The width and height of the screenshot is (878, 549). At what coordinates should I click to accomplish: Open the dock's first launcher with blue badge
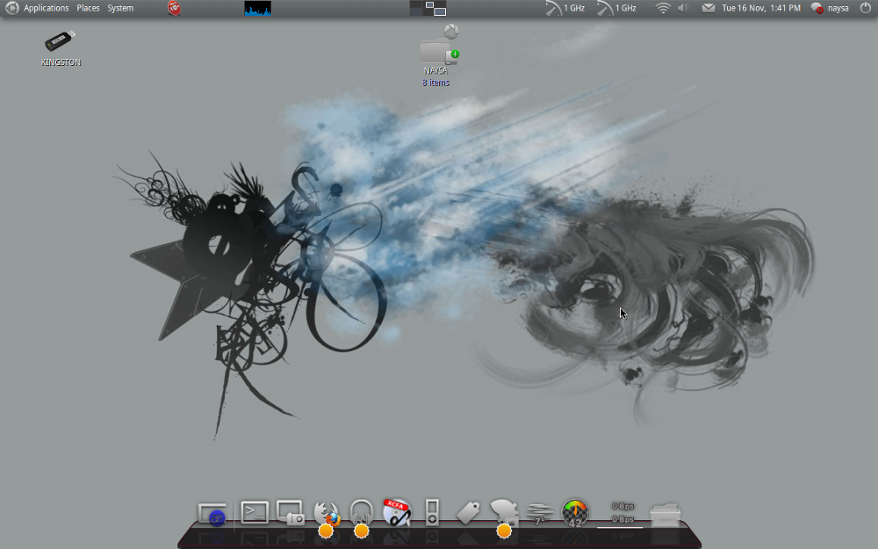pos(212,514)
